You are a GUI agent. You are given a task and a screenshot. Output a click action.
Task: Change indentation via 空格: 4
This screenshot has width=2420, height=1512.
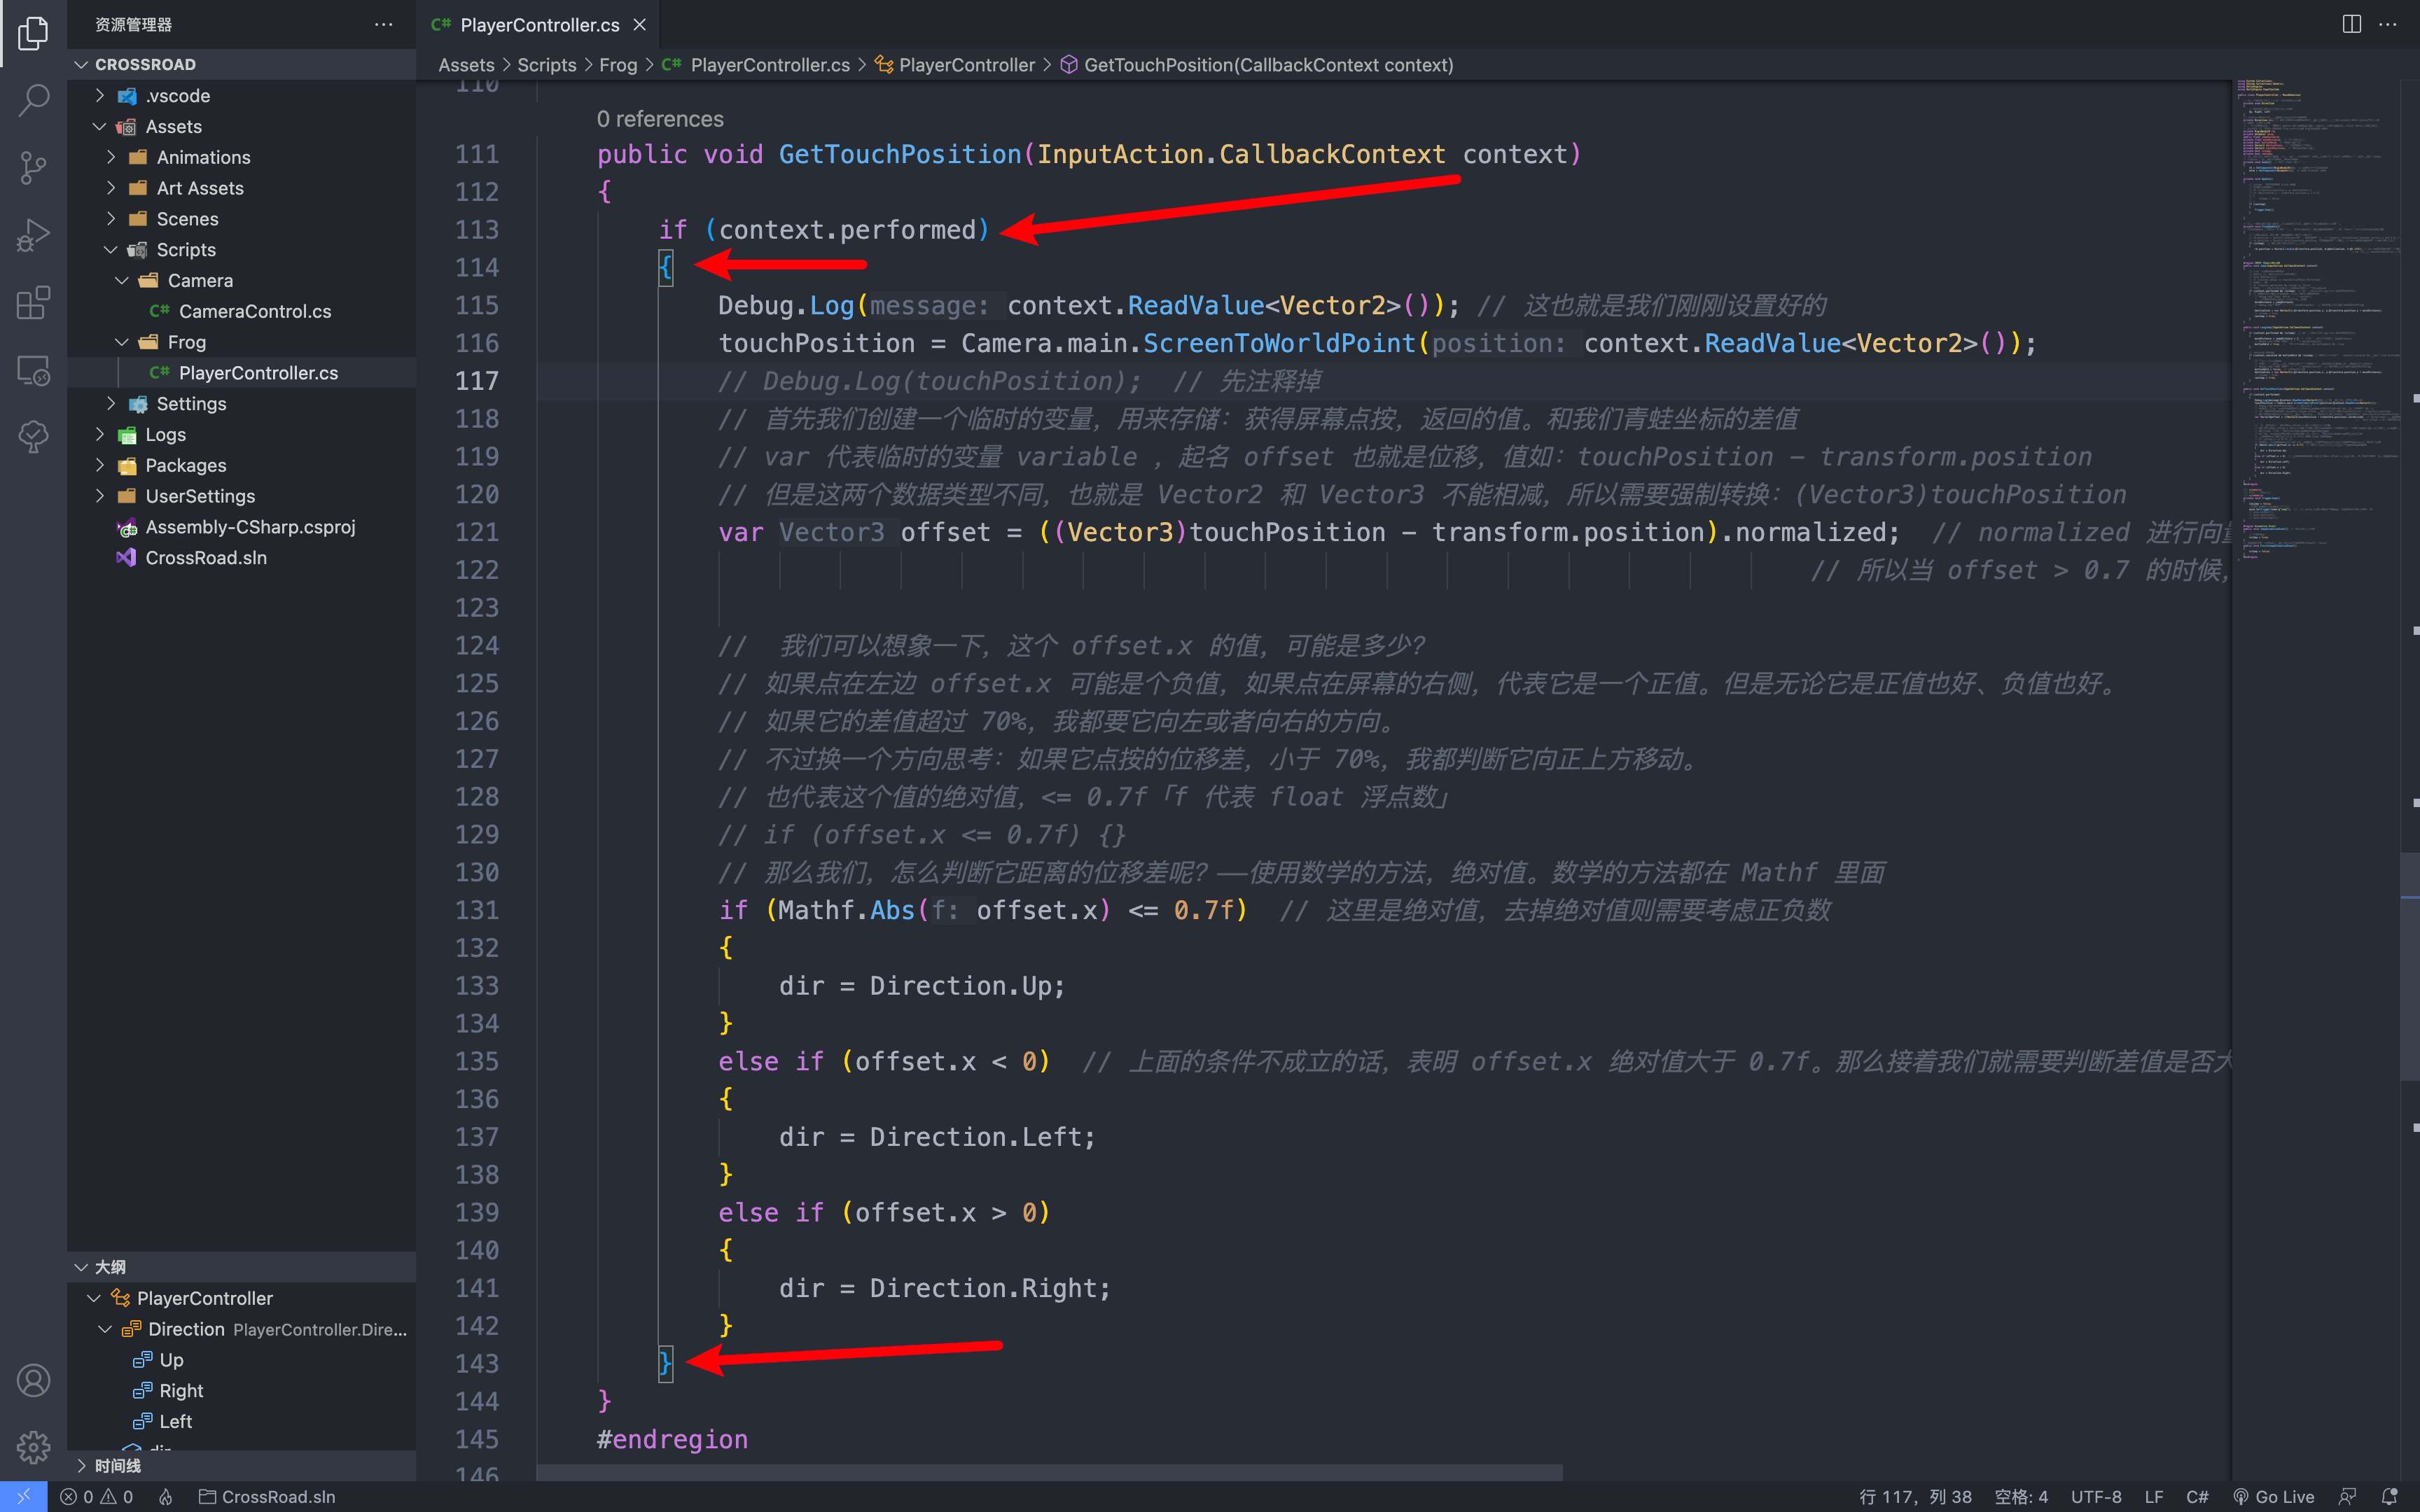tap(2021, 1497)
